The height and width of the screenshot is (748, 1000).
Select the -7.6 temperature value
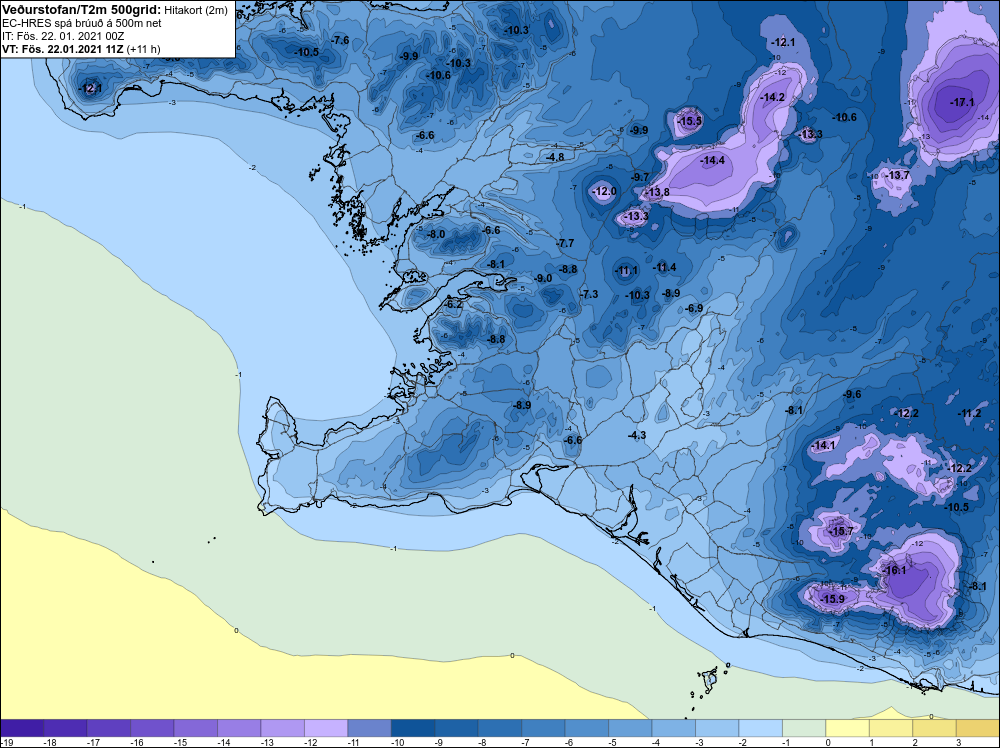340,40
